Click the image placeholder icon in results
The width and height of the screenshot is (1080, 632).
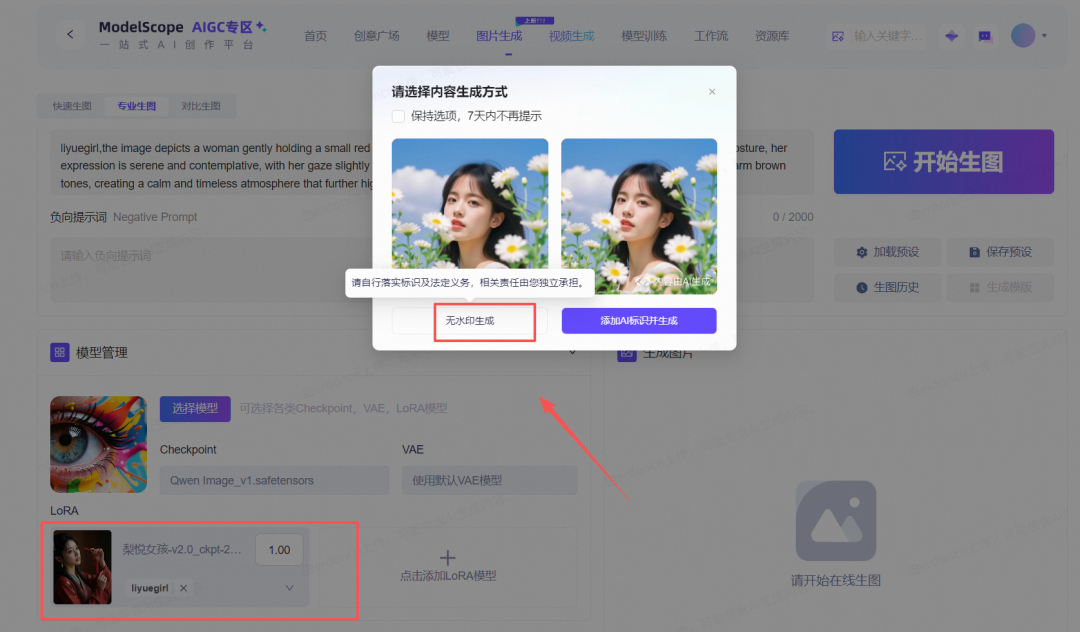coord(835,520)
